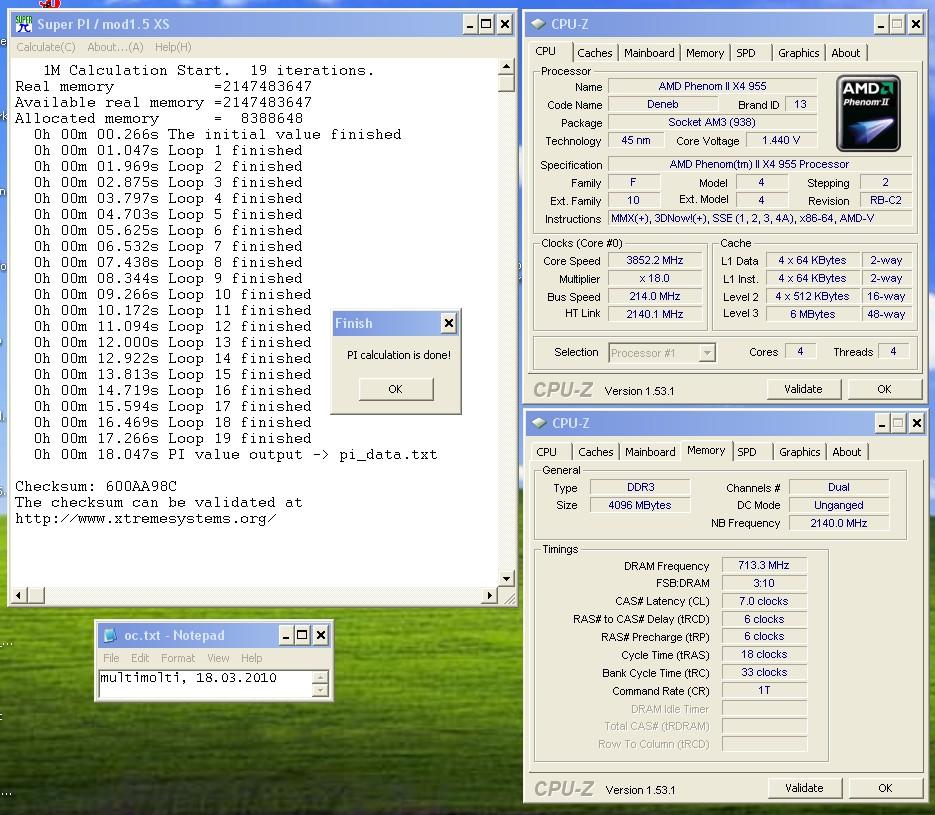
Task: Click the checksum text 600AA98C
Action: 141,486
